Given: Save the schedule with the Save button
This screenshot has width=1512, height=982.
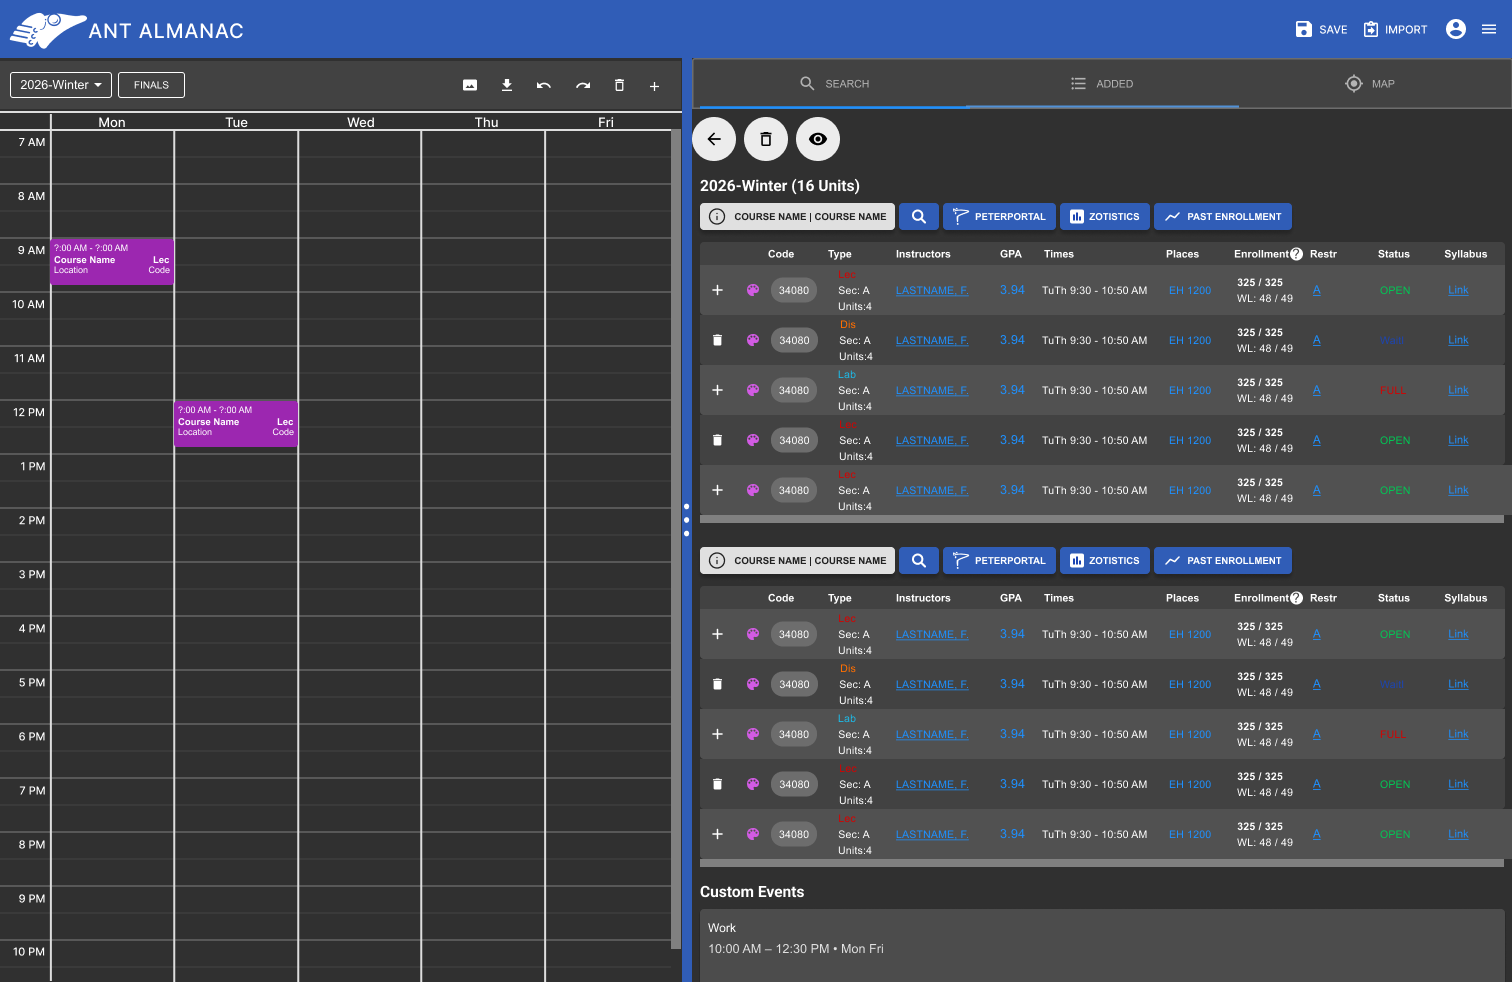Looking at the screenshot, I should click(x=1321, y=30).
